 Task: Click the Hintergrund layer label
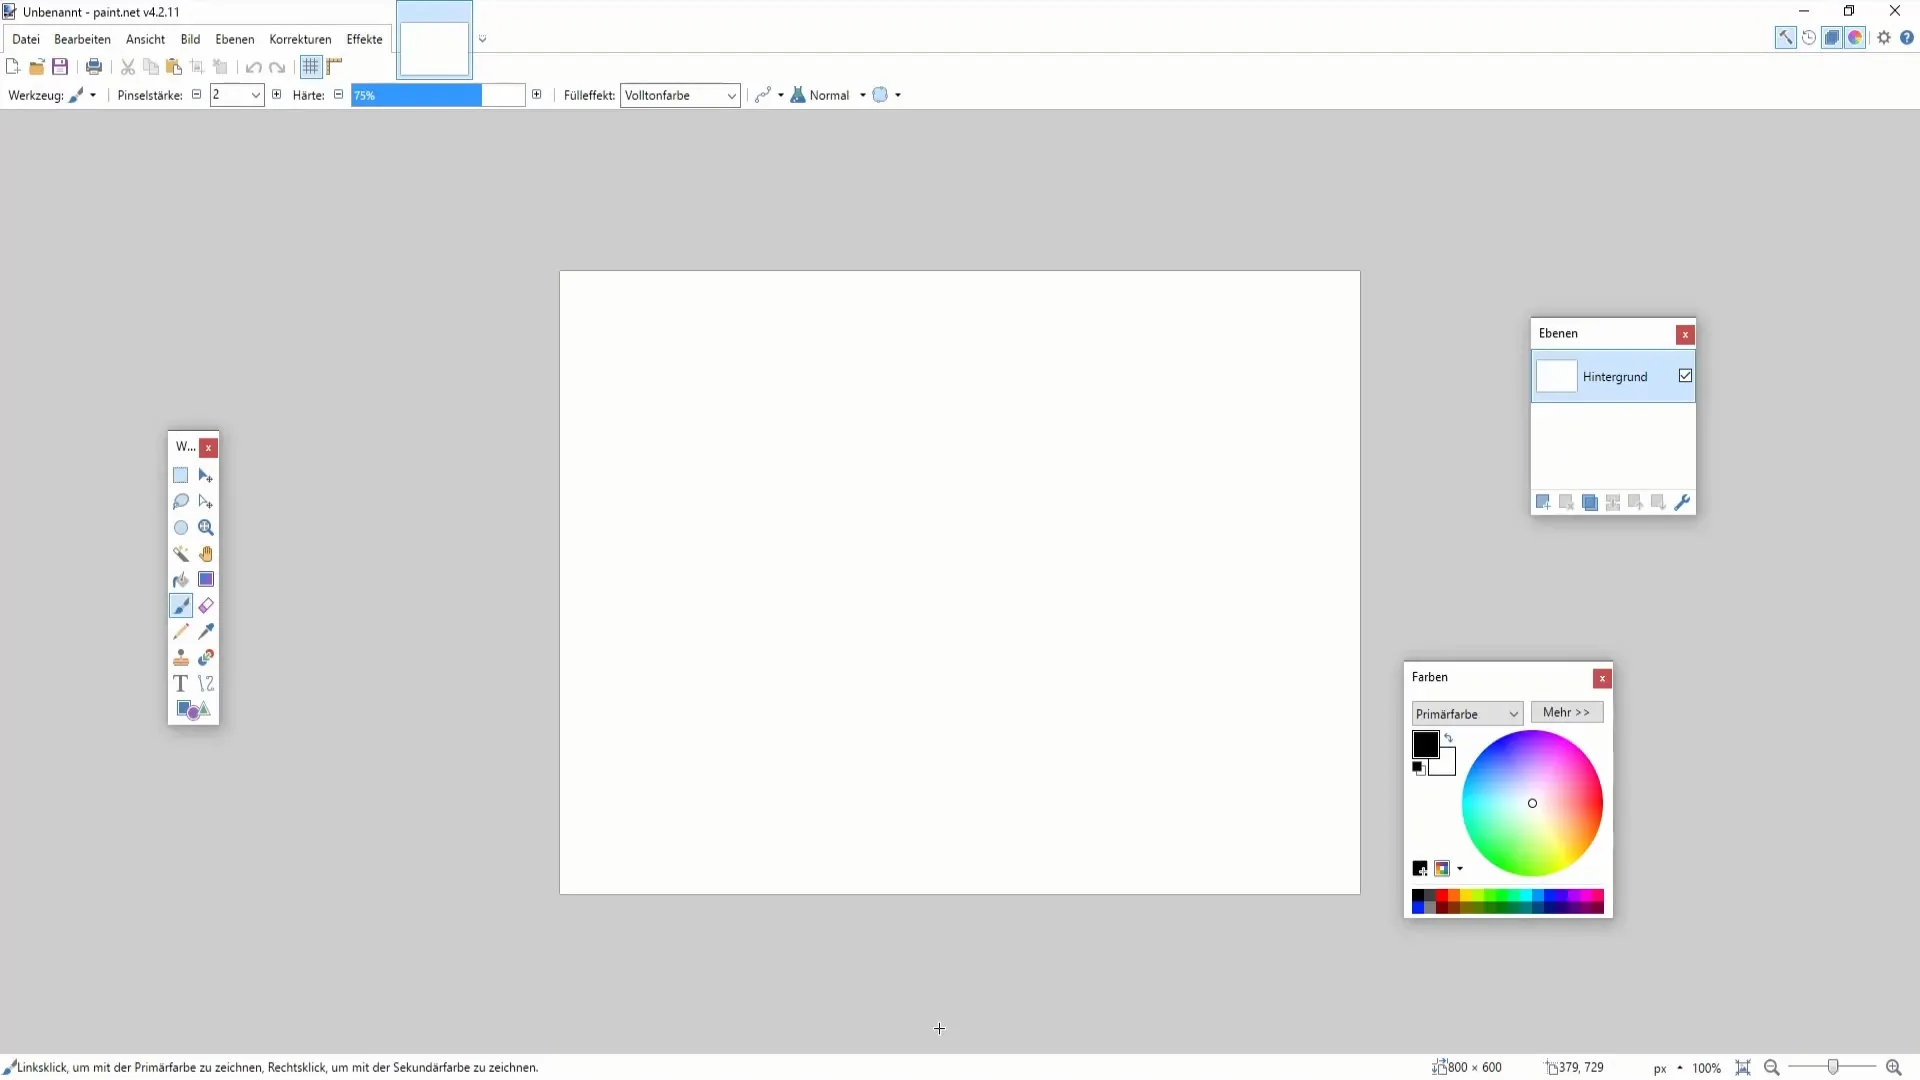[1615, 376]
